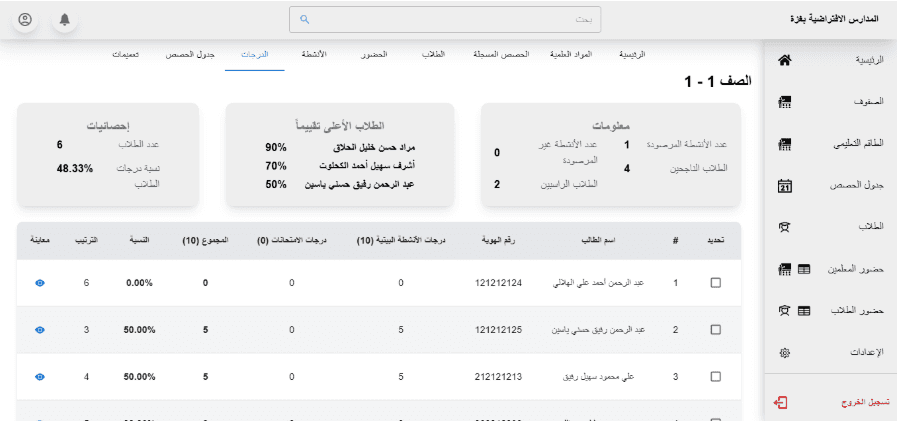Select the active الدرجات tab
The width and height of the screenshot is (900, 421).
click(255, 55)
